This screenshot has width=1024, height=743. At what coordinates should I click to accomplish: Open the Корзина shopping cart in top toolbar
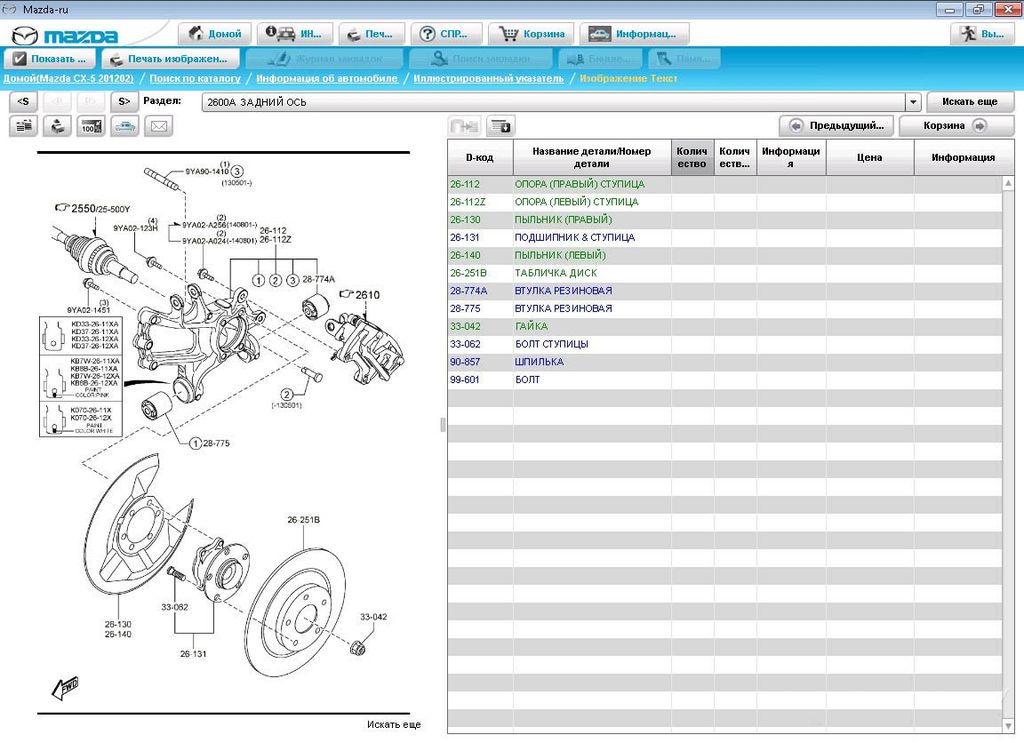click(x=533, y=34)
